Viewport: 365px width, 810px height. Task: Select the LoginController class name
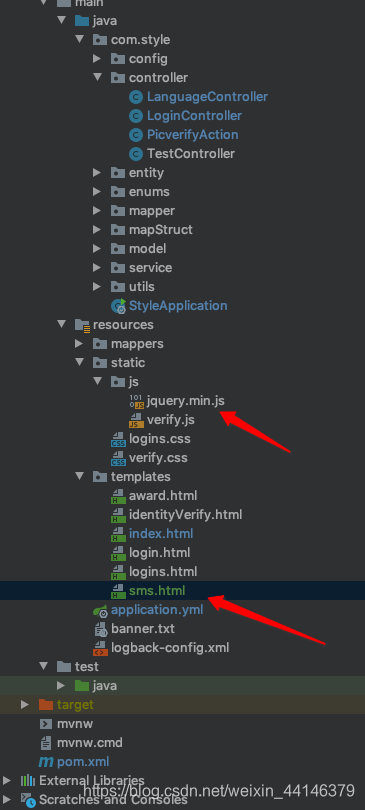(x=194, y=116)
